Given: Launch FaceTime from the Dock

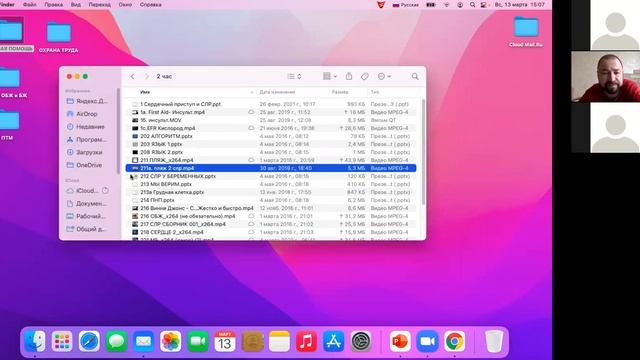Looking at the screenshot, I should click(x=198, y=341).
